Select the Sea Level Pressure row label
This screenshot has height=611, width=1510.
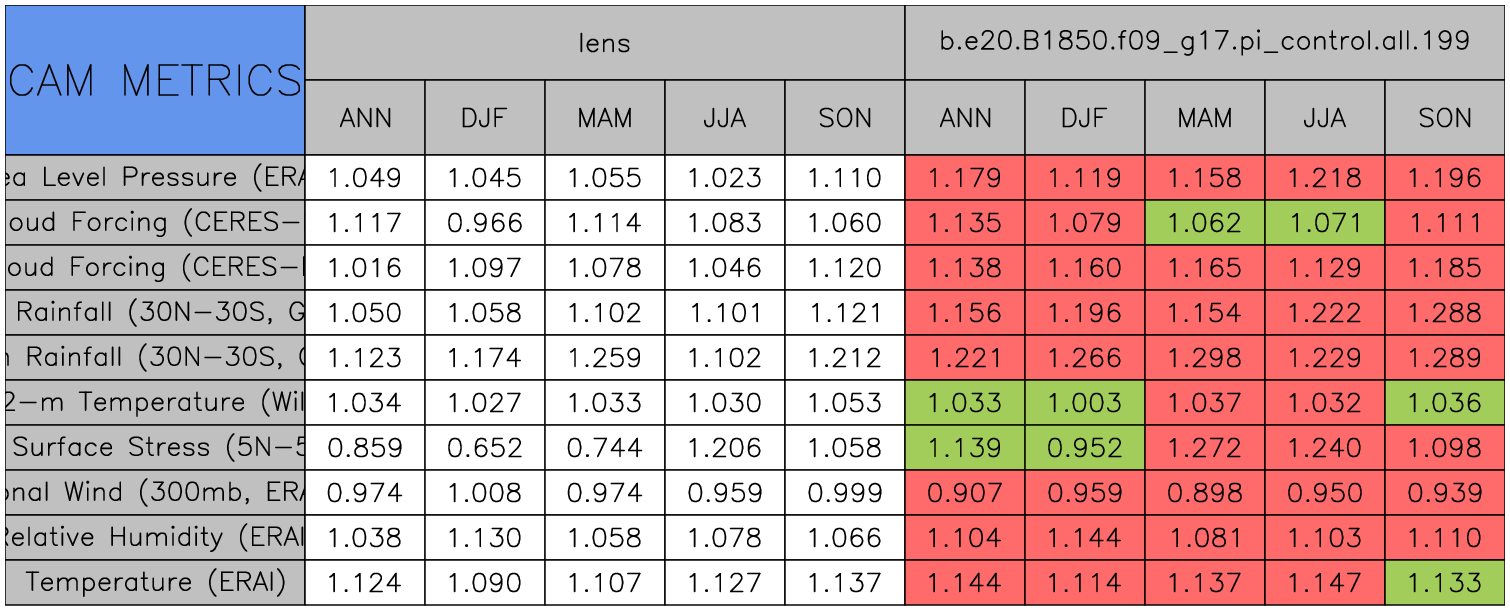(x=155, y=178)
